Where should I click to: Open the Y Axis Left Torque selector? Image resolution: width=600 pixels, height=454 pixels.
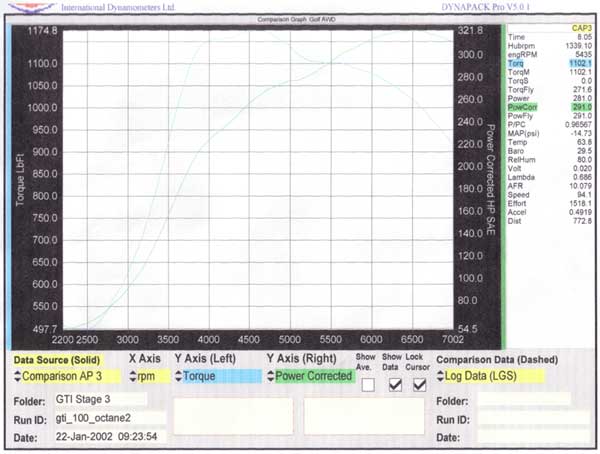218,376
